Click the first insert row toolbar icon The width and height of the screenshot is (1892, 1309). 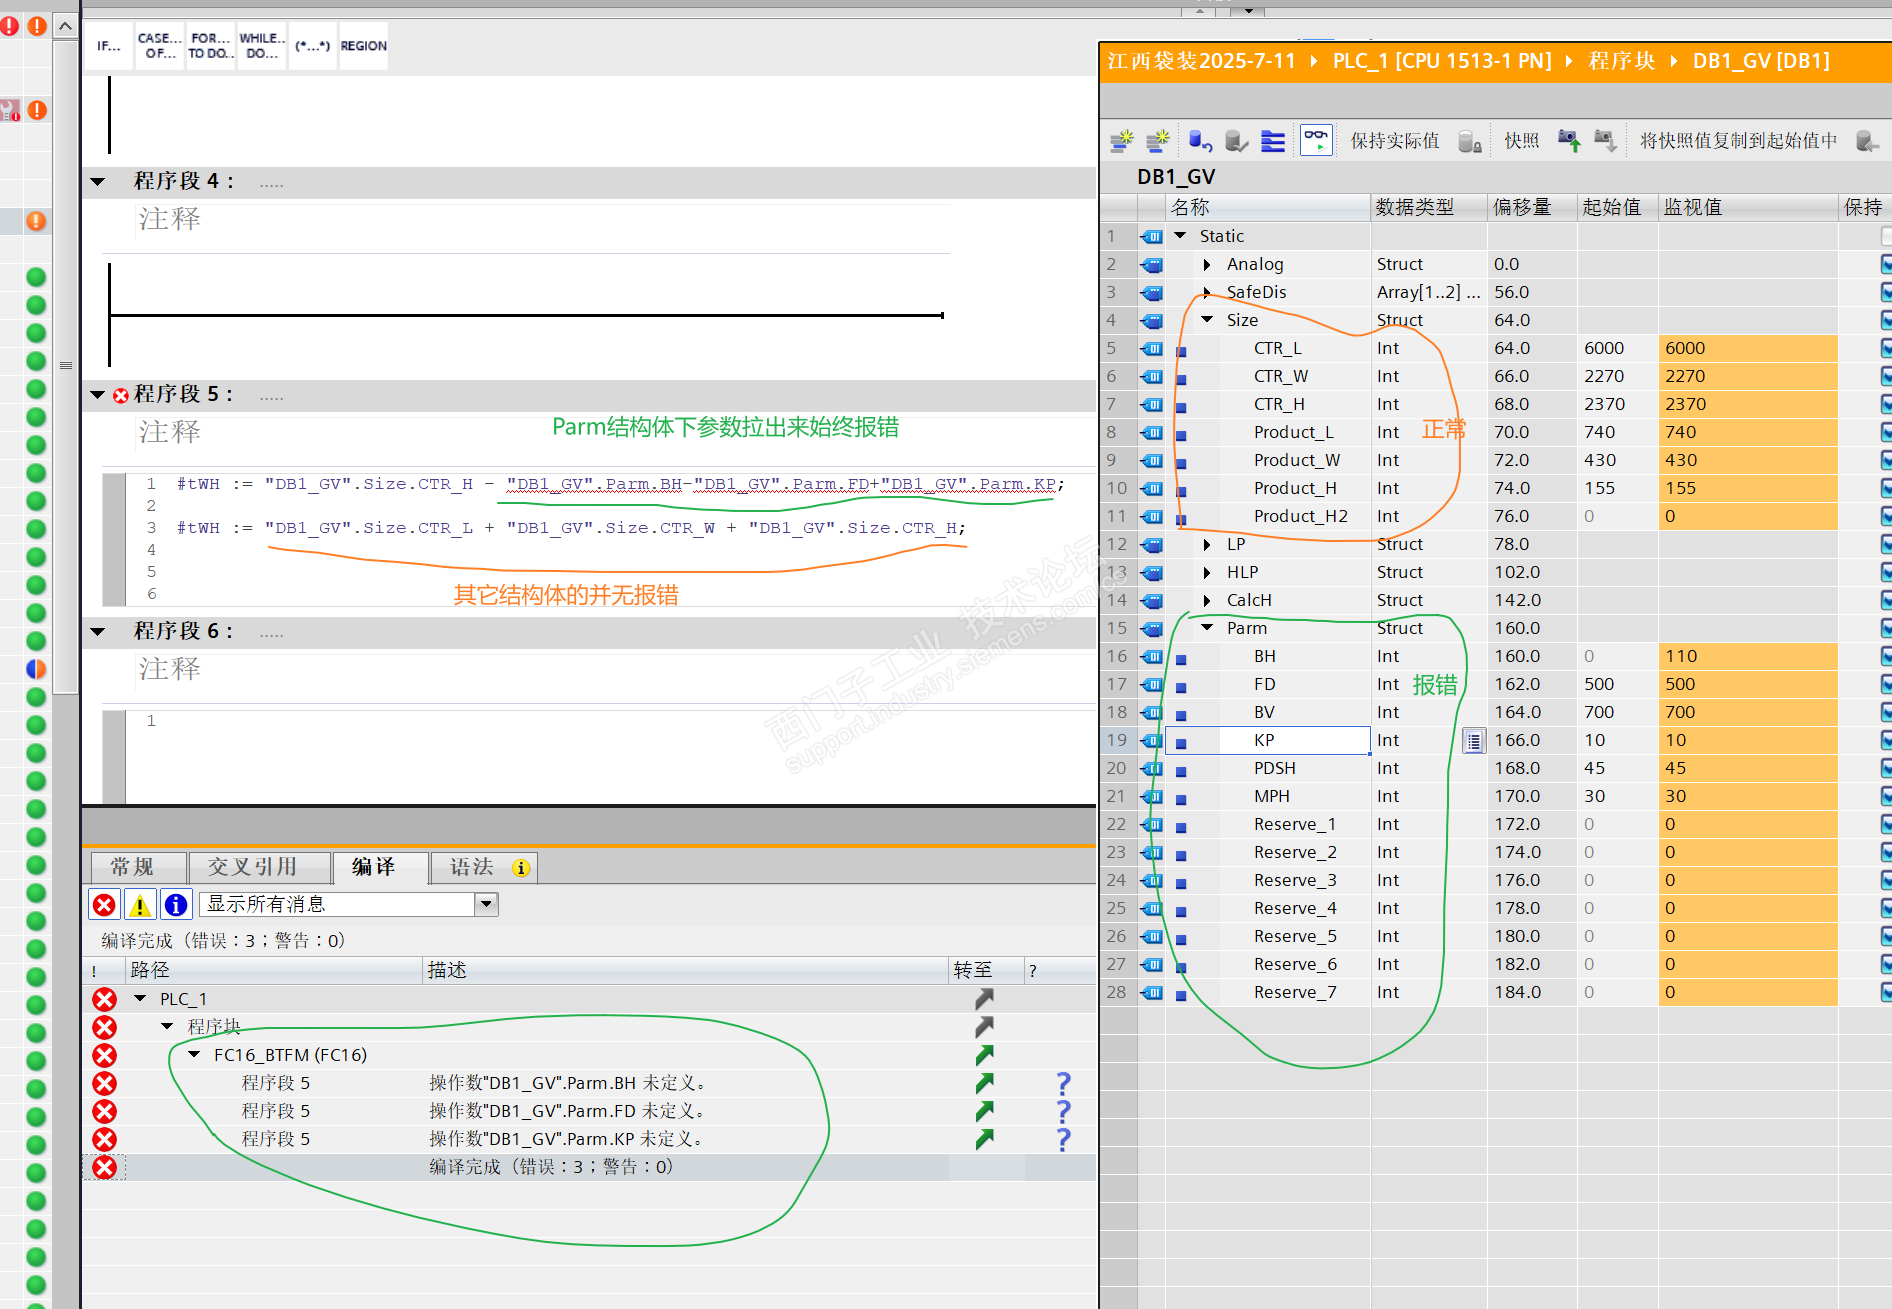click(x=1122, y=141)
